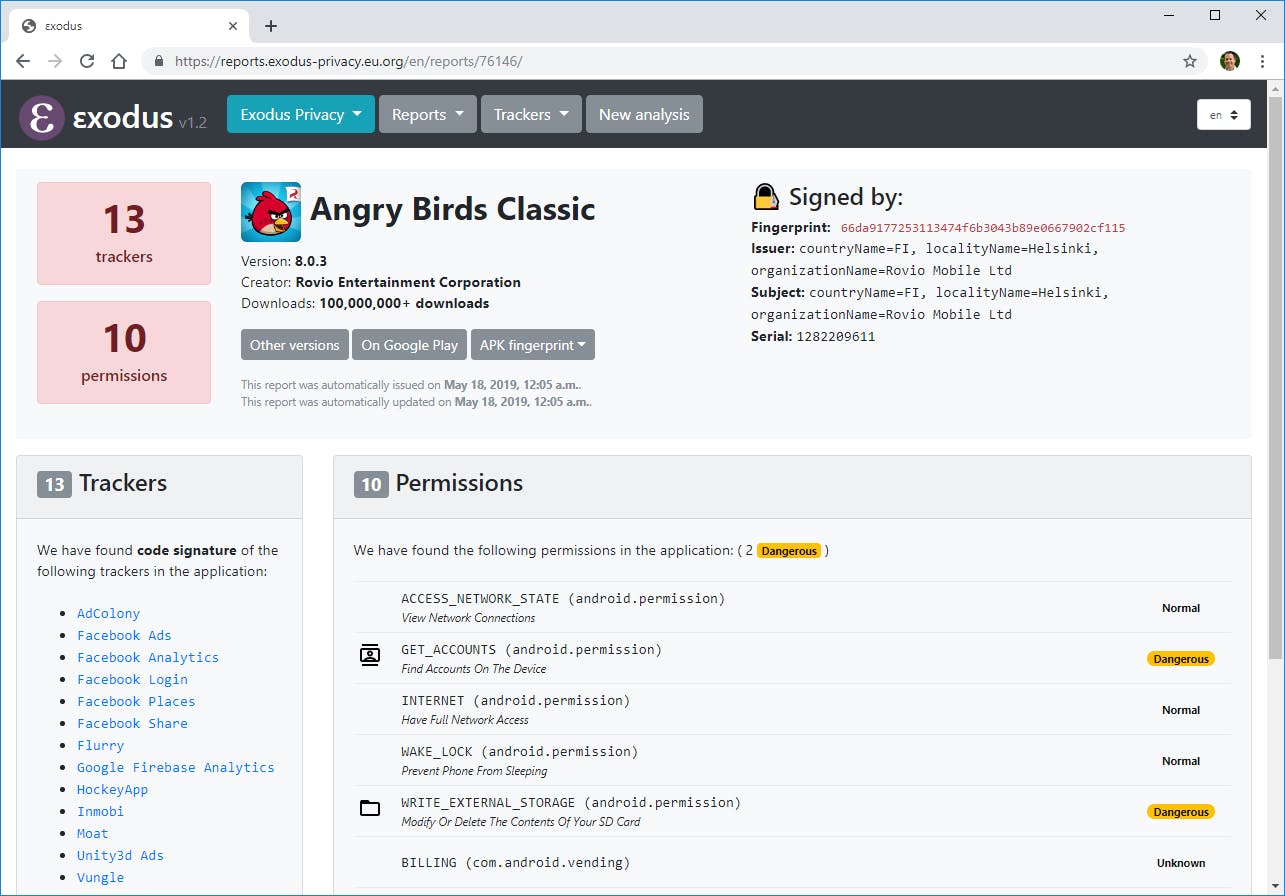Click the Angry Birds app icon

pos(271,212)
